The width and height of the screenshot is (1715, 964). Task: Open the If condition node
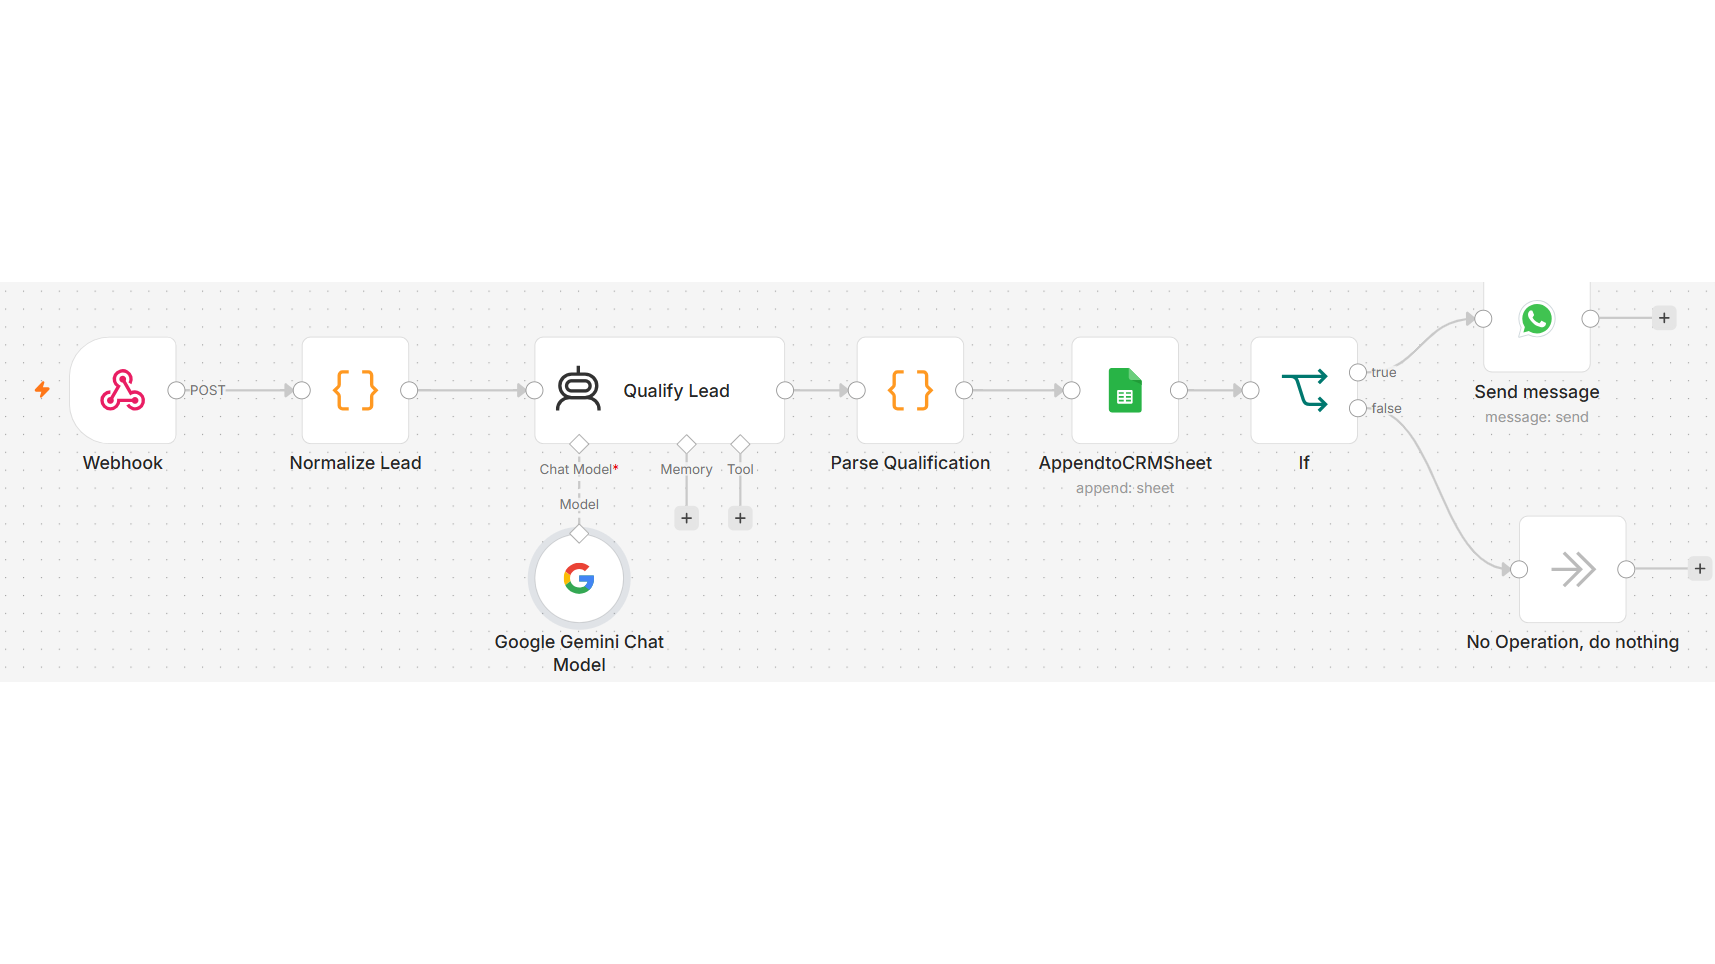[1304, 390]
